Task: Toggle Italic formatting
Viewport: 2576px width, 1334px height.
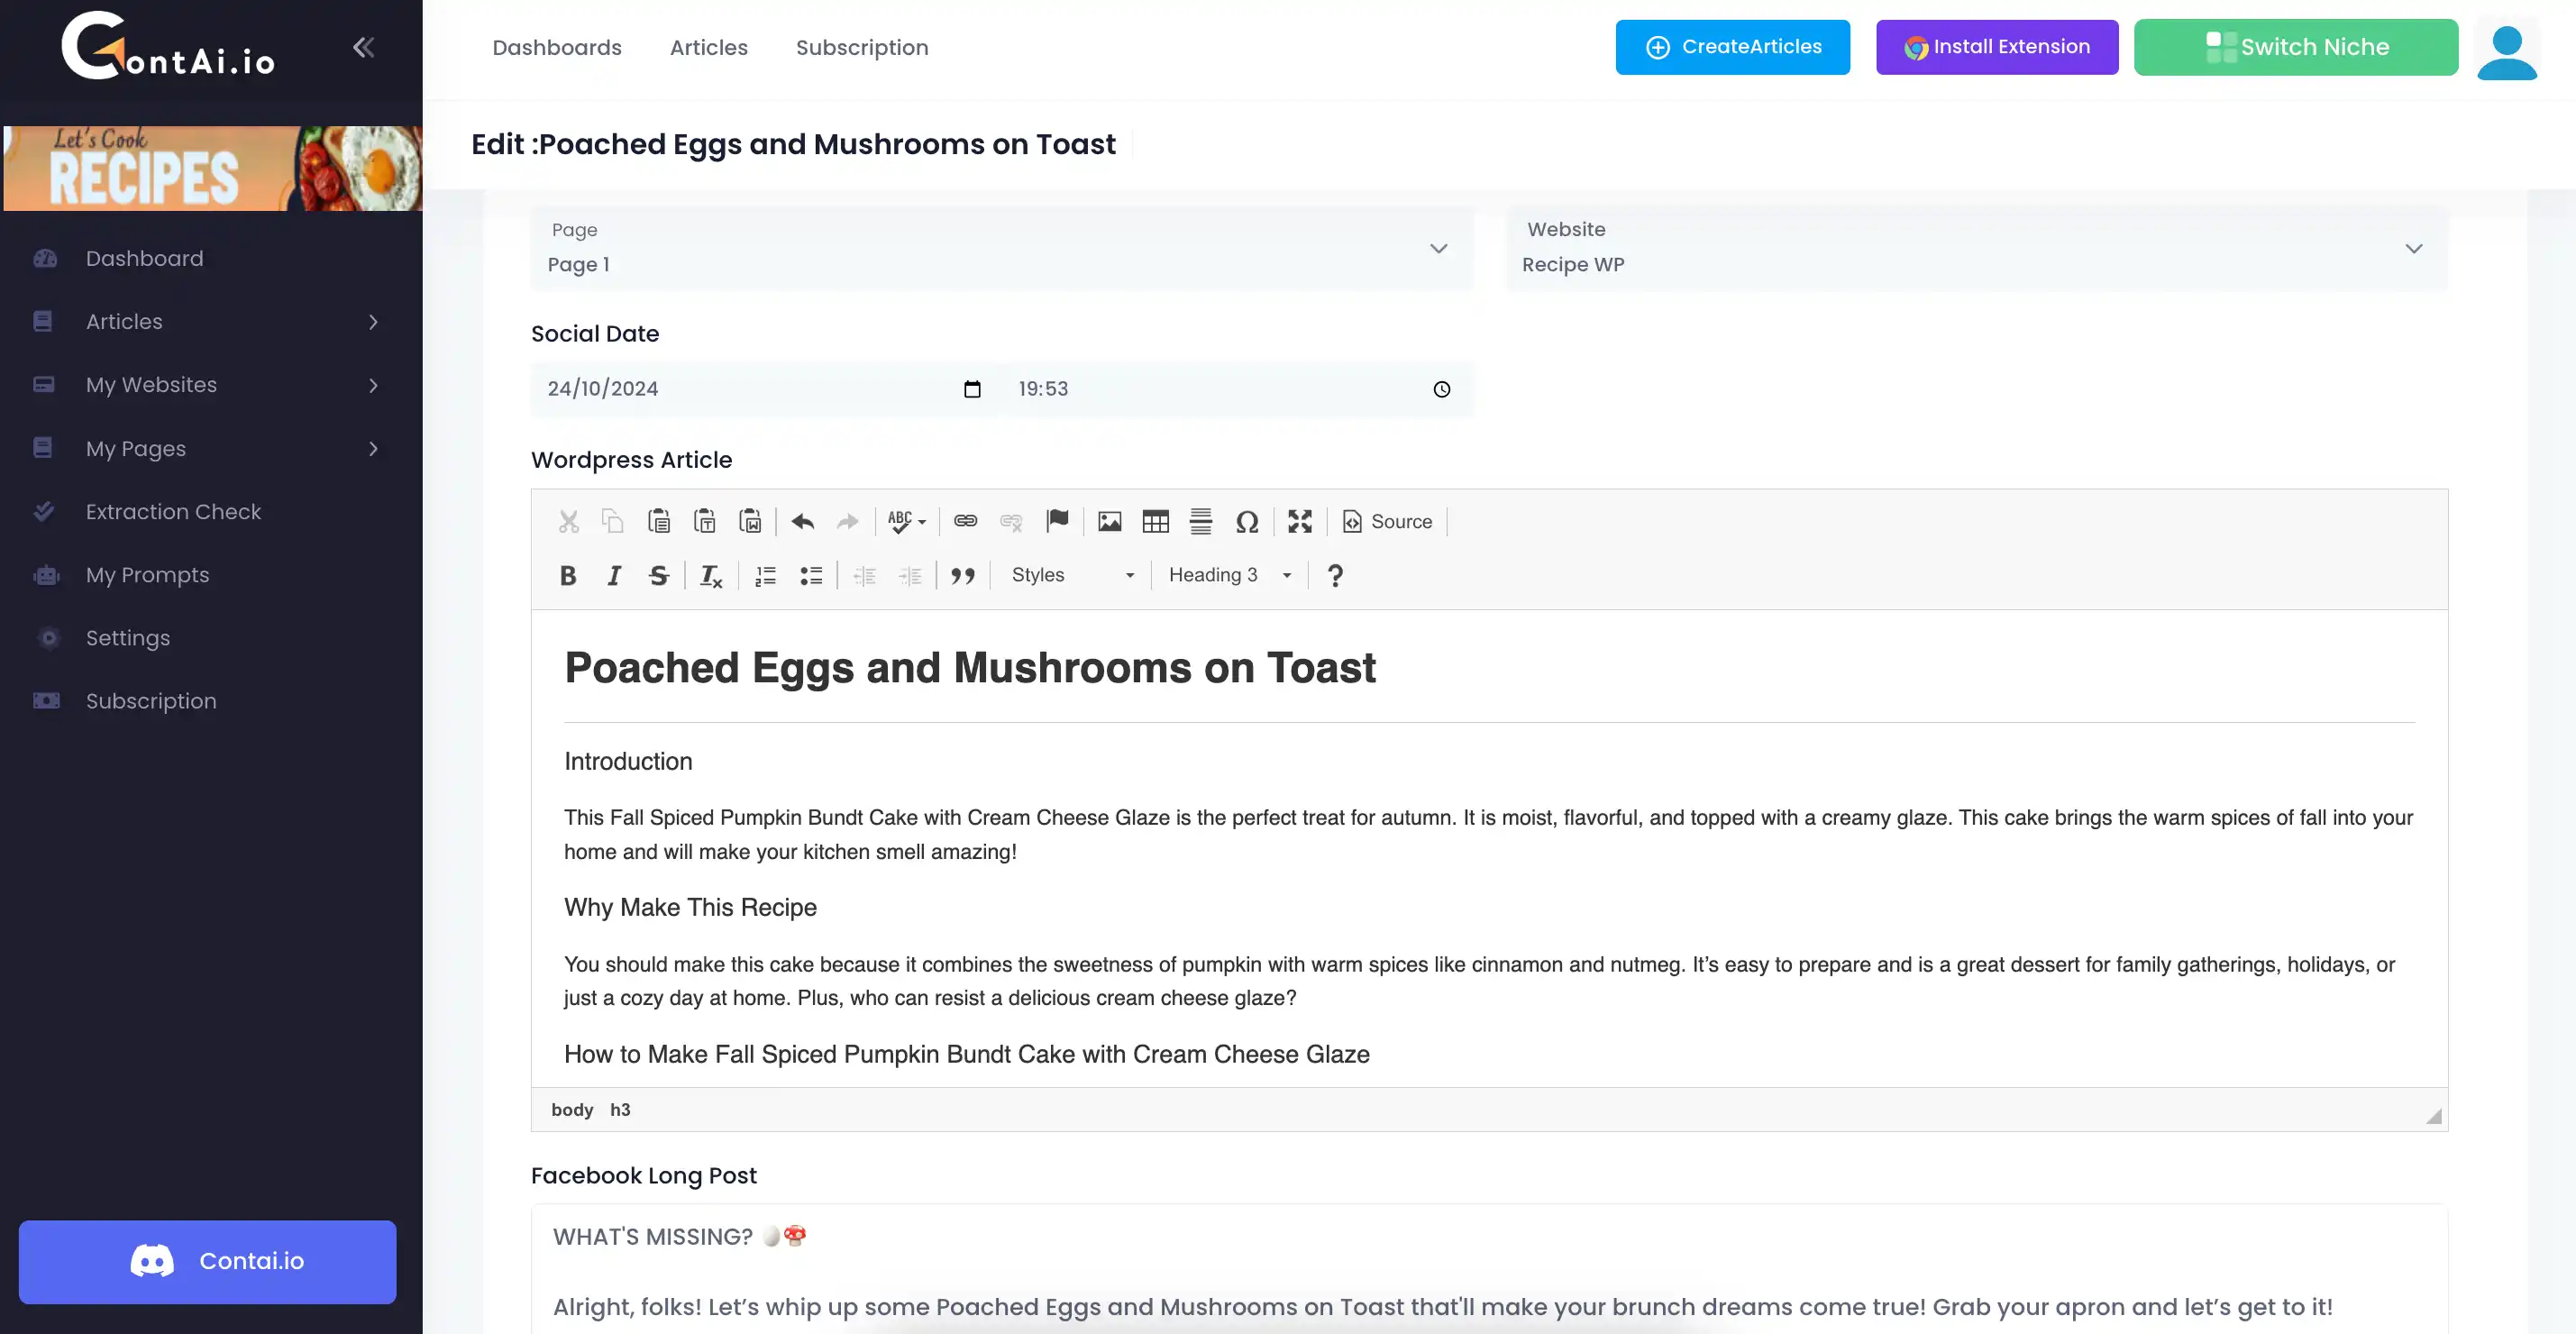Action: pyautogui.click(x=614, y=575)
